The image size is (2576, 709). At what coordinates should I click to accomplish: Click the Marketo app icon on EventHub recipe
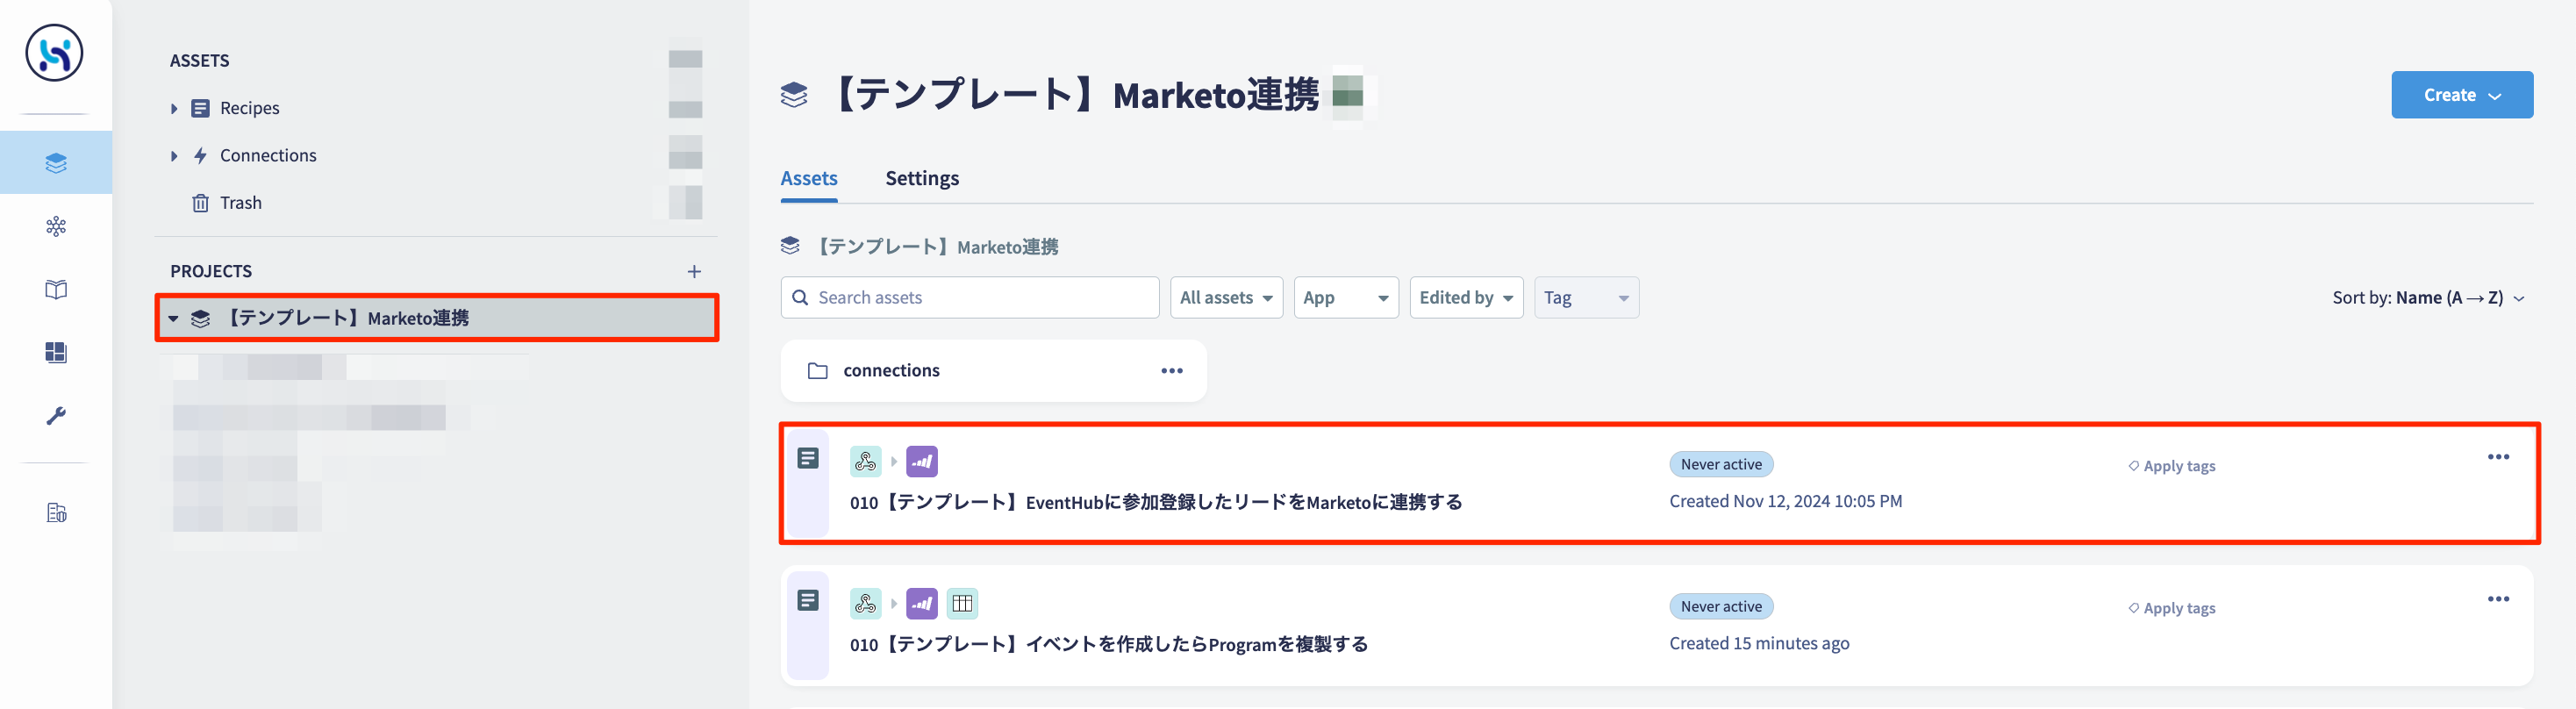coord(922,461)
